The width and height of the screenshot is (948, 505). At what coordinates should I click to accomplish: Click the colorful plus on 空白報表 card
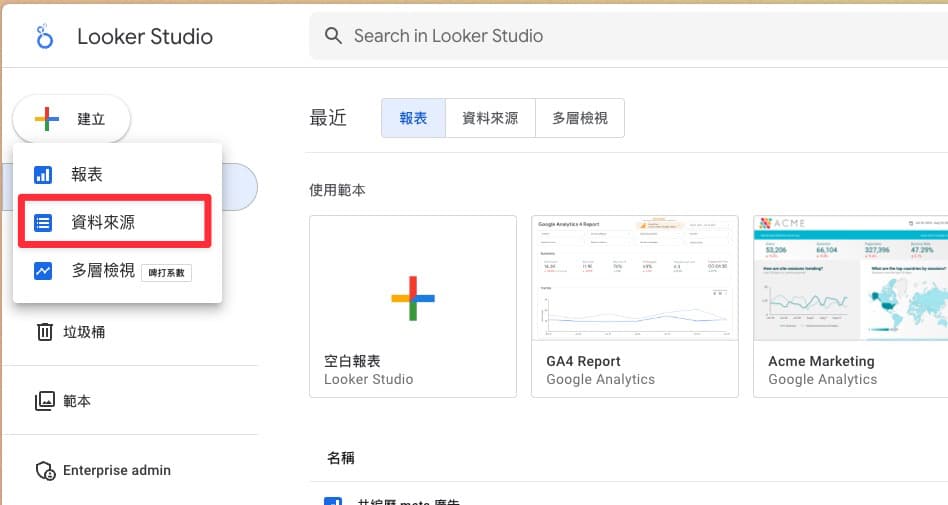tap(412, 298)
